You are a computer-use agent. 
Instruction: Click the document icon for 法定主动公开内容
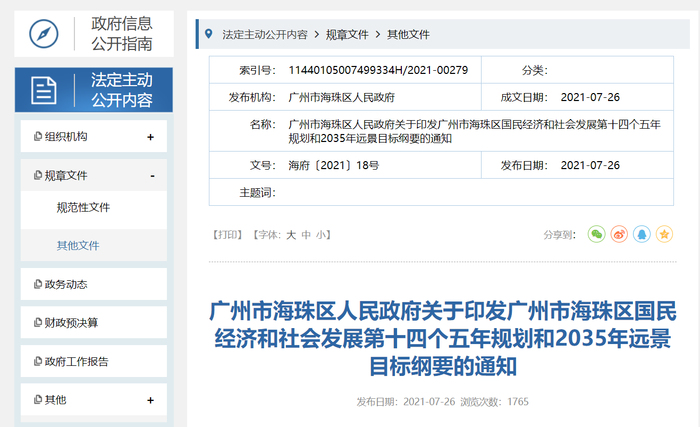coord(44,89)
